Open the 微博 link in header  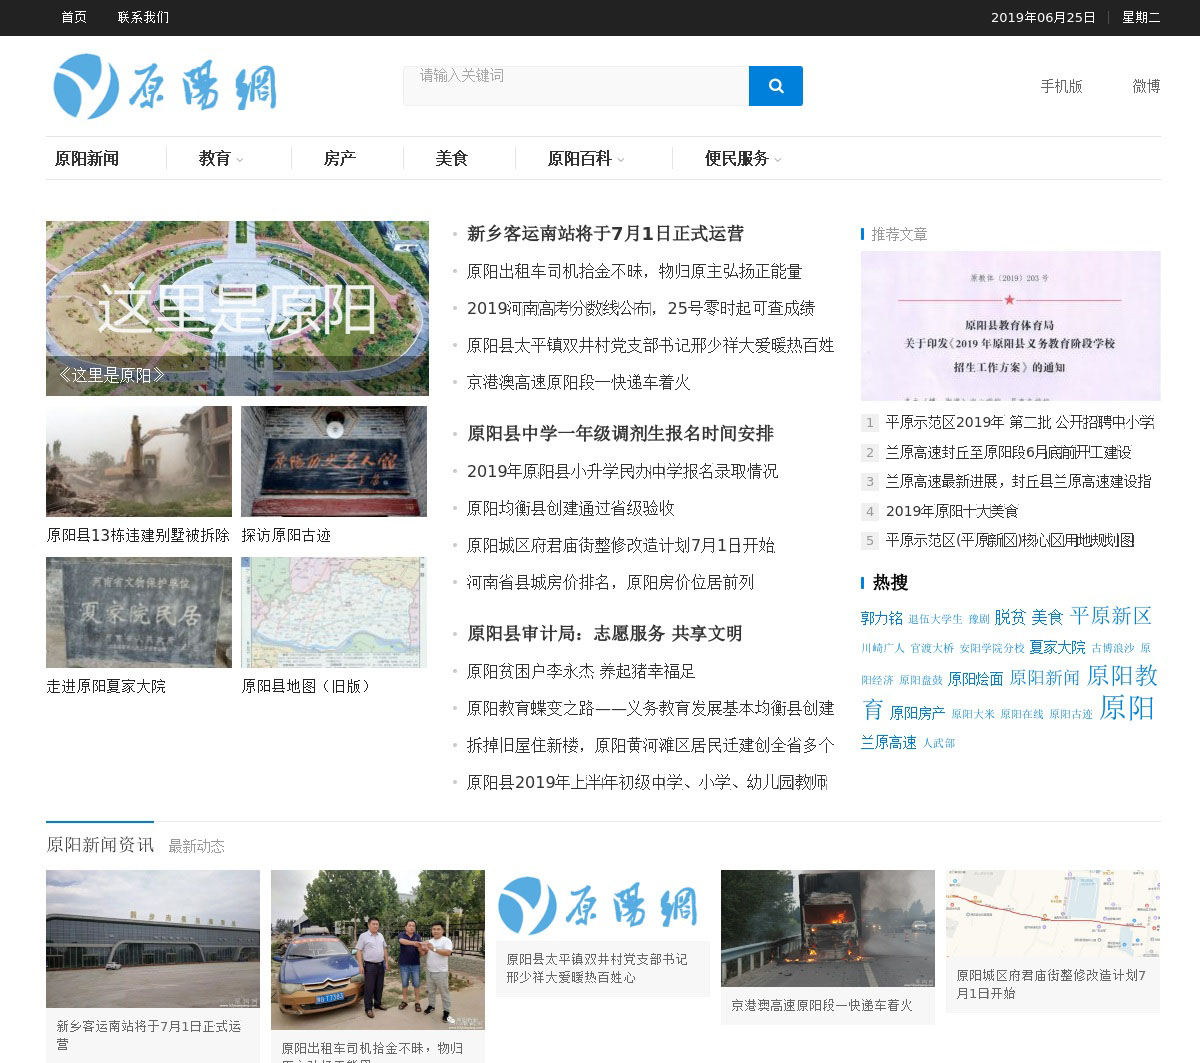tap(1146, 87)
